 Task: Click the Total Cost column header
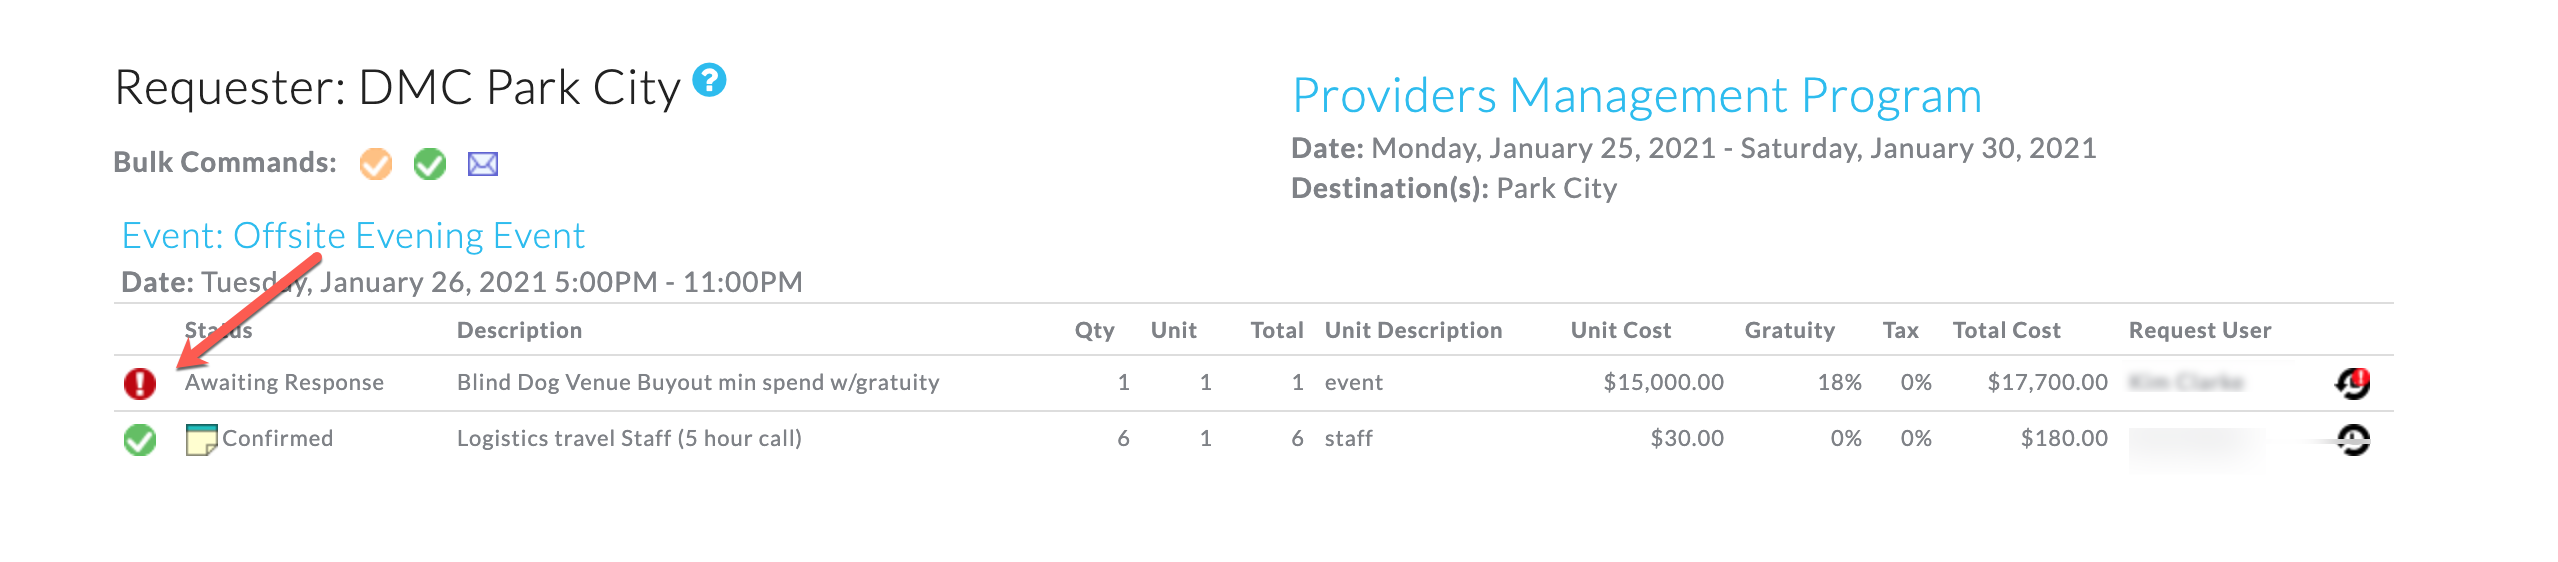(x=2006, y=330)
